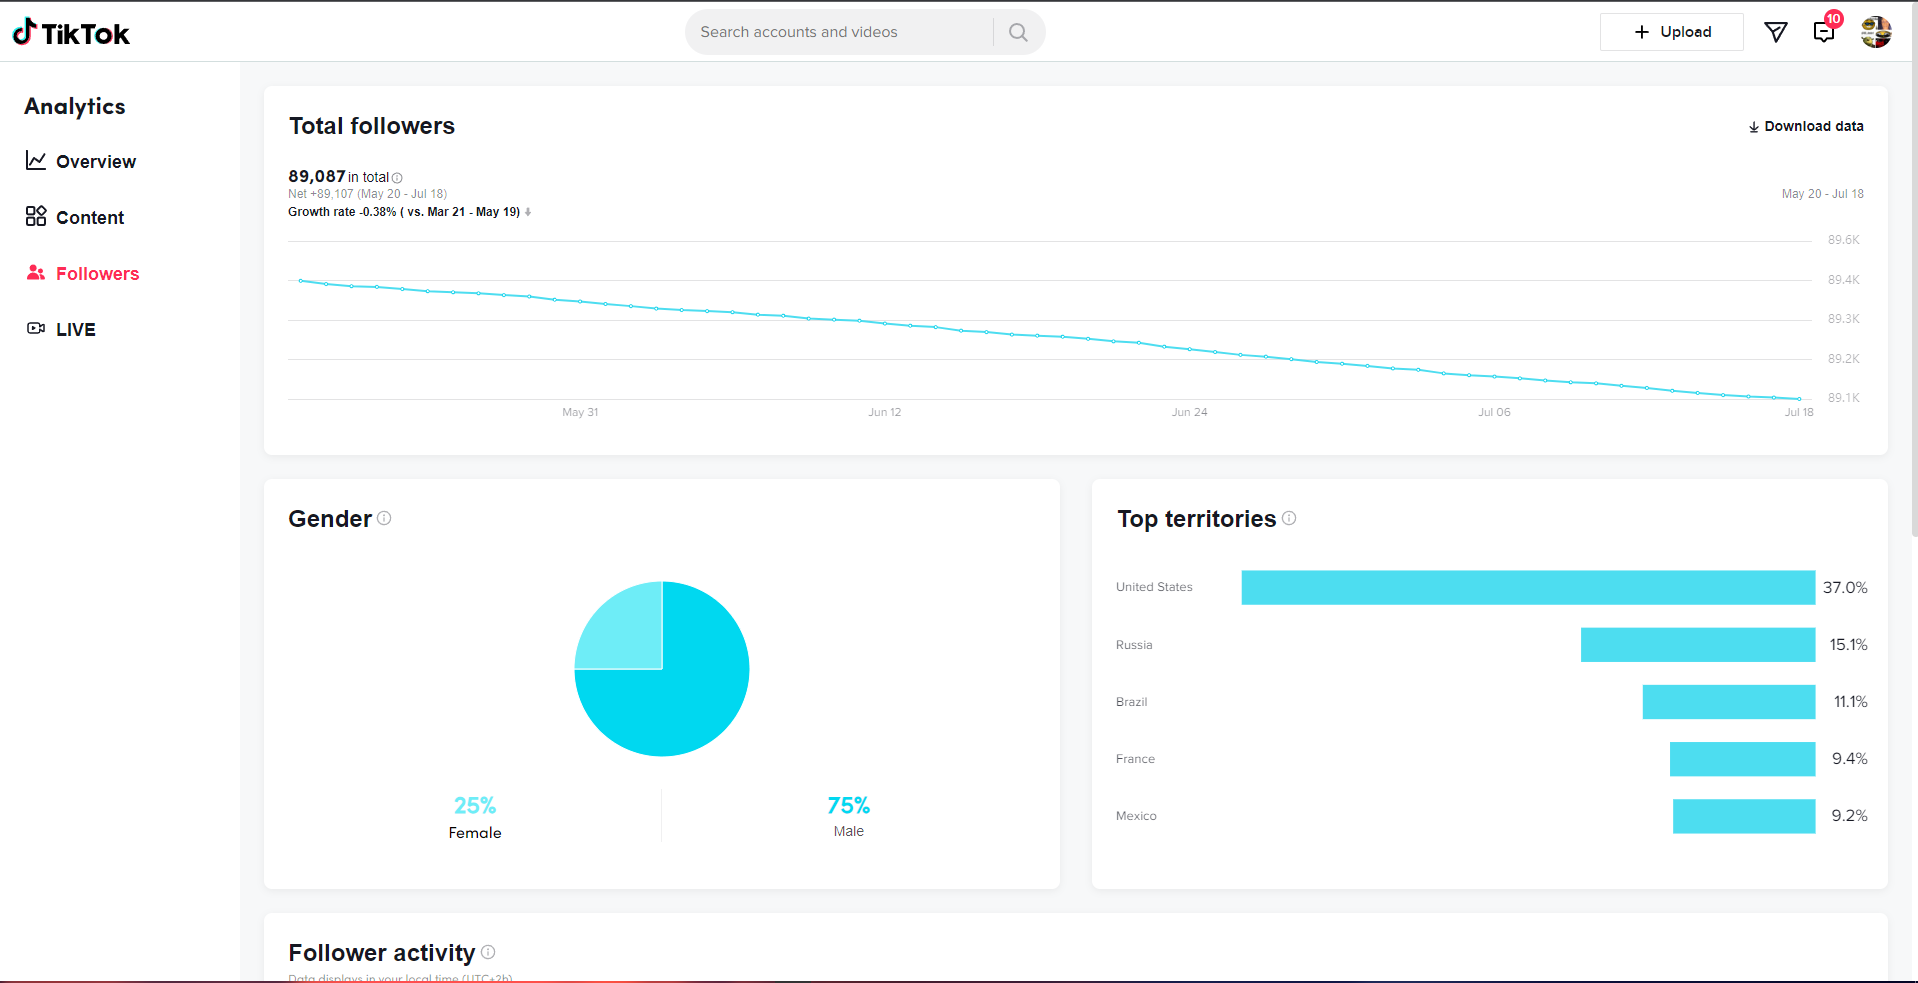Open the inbox notifications icon
Image resolution: width=1918 pixels, height=983 pixels.
point(1824,32)
